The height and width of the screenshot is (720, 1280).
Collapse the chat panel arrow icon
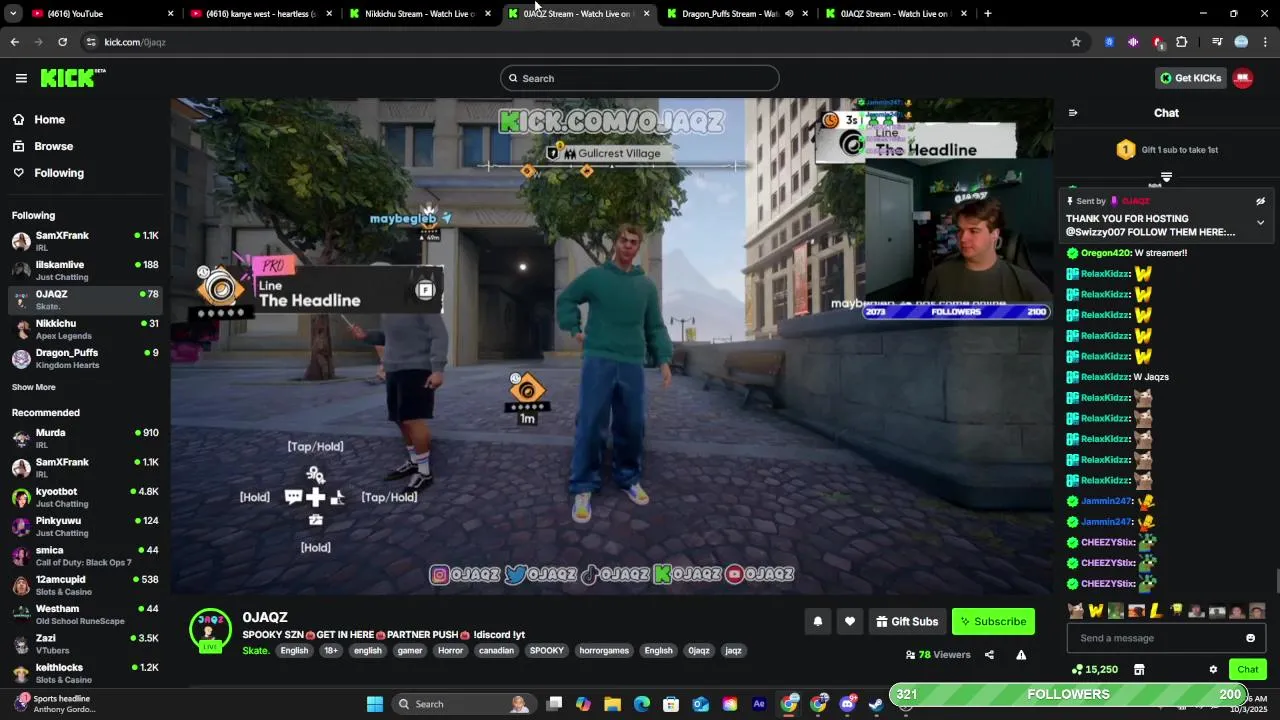tap(1073, 113)
